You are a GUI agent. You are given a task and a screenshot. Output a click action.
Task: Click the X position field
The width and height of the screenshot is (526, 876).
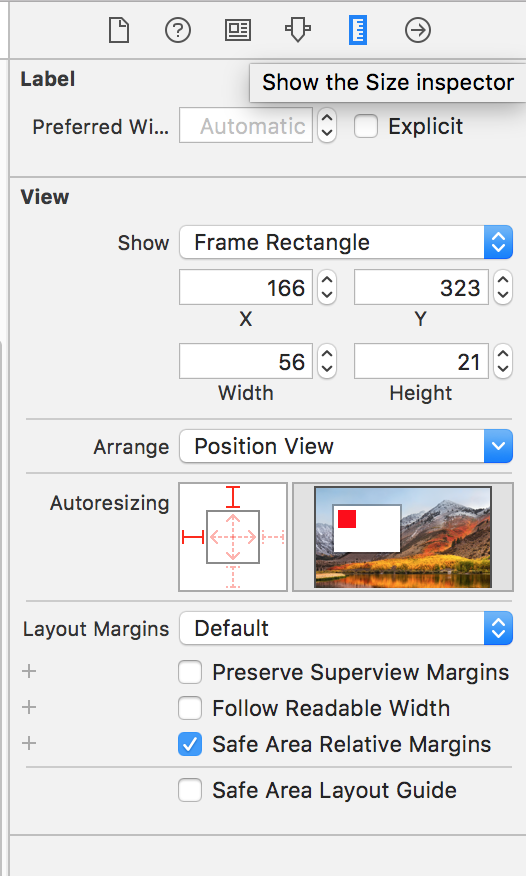(x=246, y=287)
